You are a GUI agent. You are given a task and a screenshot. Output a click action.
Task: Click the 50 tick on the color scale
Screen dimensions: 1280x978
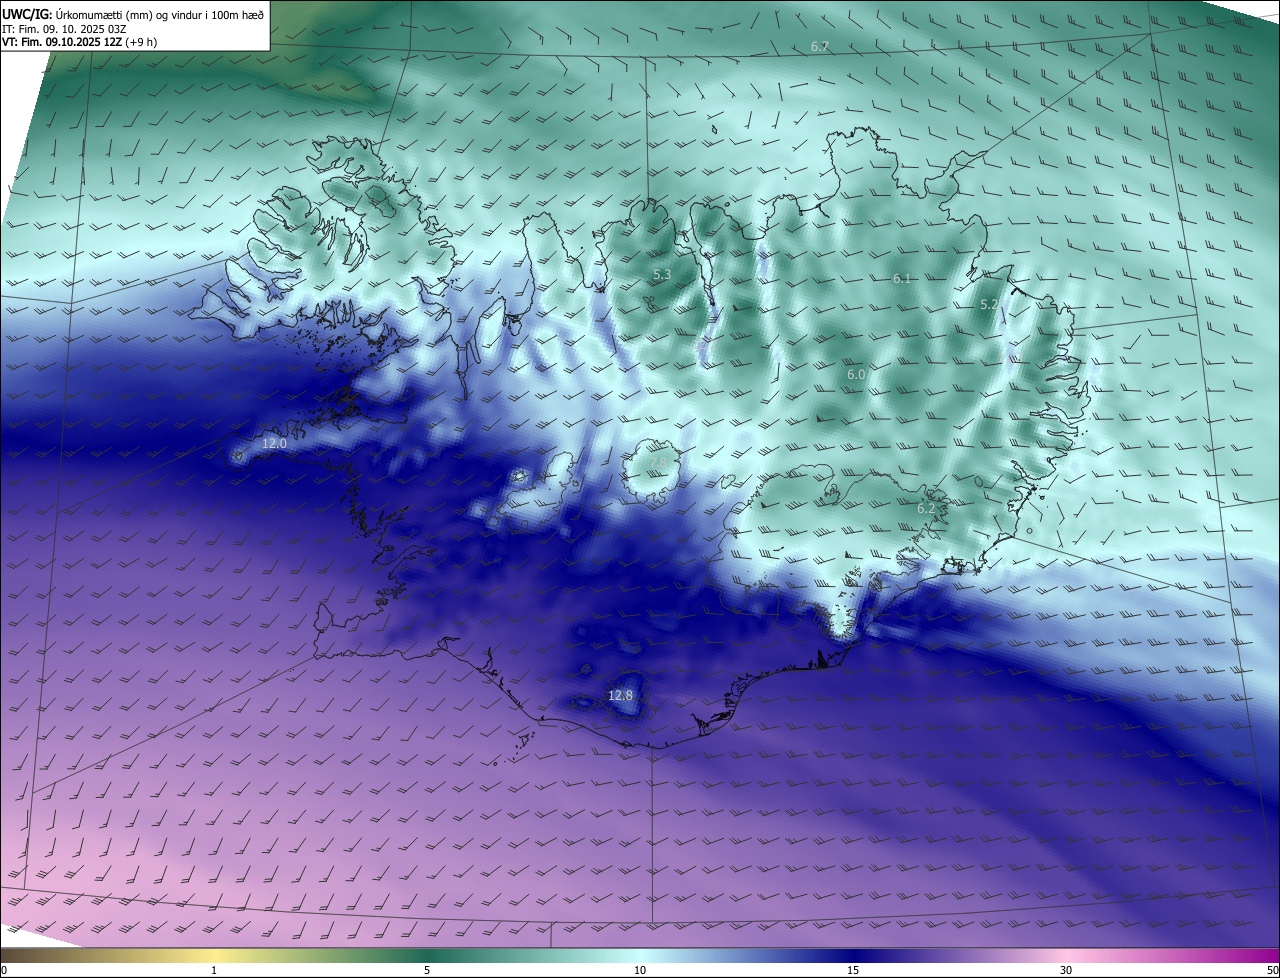pos(1272,970)
